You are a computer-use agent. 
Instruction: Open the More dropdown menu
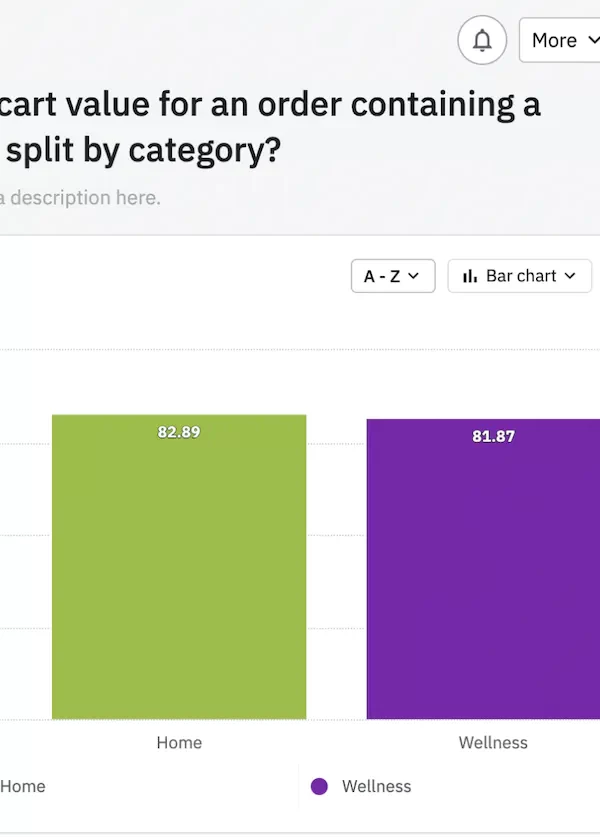pyautogui.click(x=560, y=40)
